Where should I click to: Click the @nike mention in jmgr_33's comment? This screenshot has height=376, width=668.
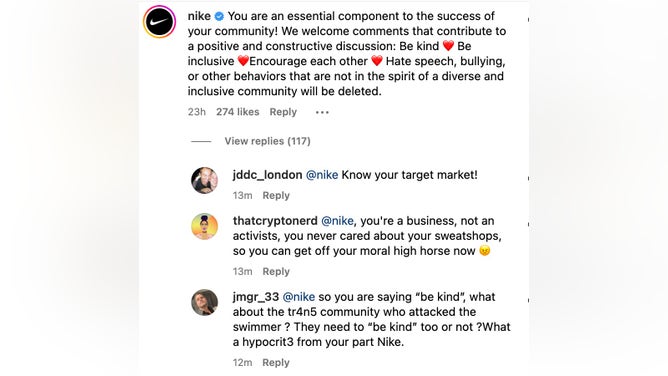tap(299, 297)
